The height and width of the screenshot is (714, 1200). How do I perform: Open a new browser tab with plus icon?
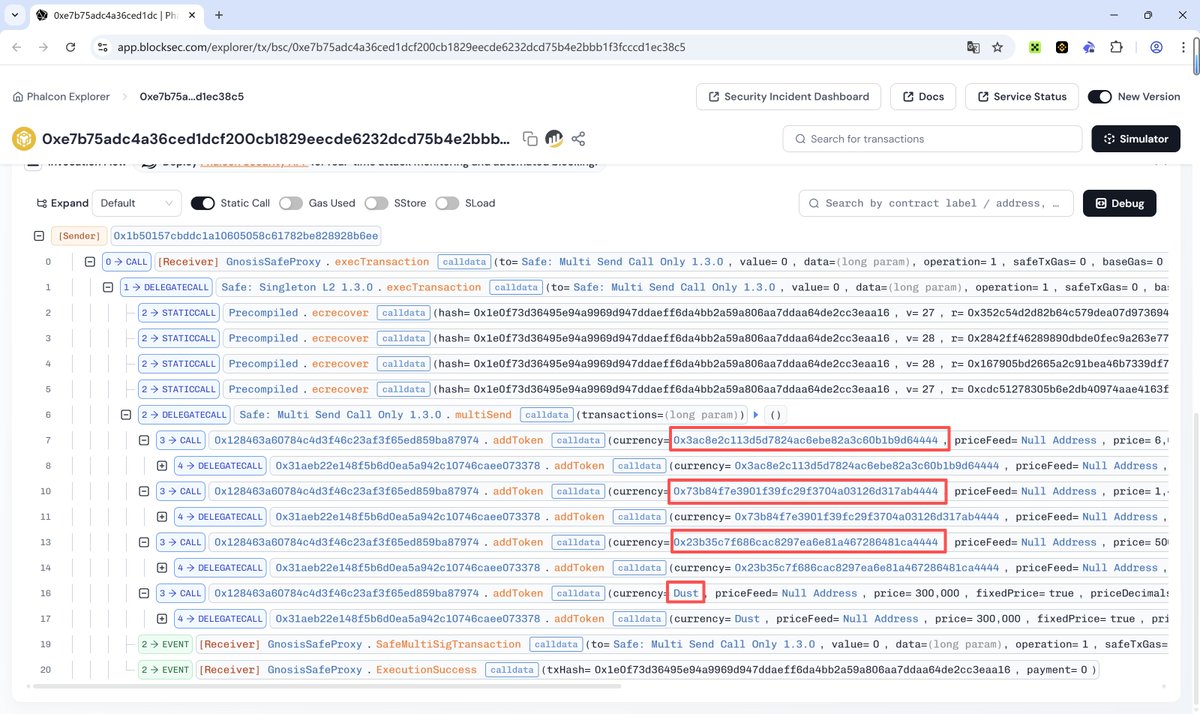point(219,15)
